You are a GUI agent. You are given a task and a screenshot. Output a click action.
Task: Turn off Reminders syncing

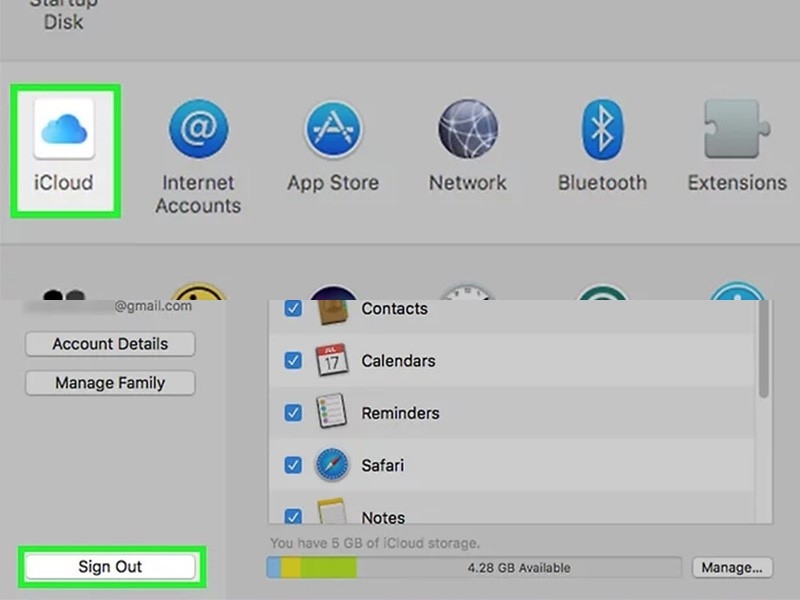(290, 413)
